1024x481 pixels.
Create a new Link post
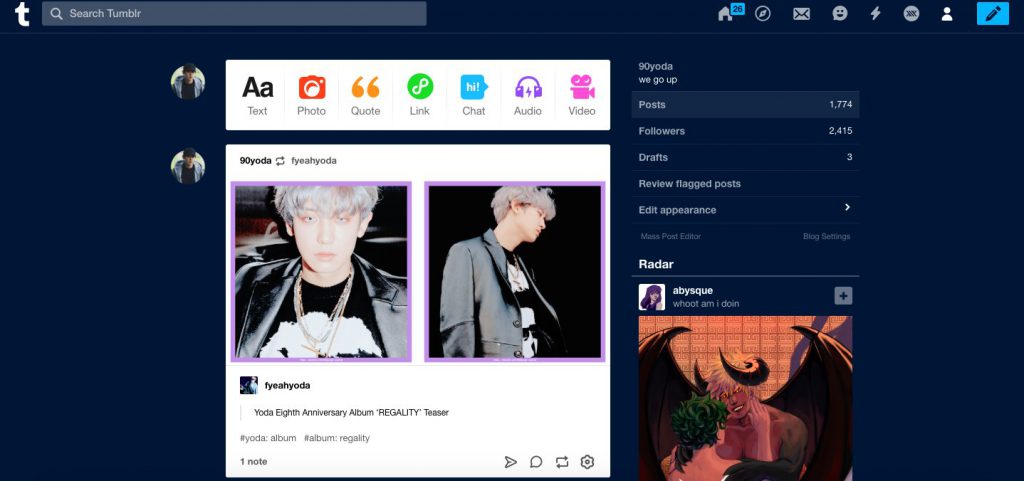[420, 95]
